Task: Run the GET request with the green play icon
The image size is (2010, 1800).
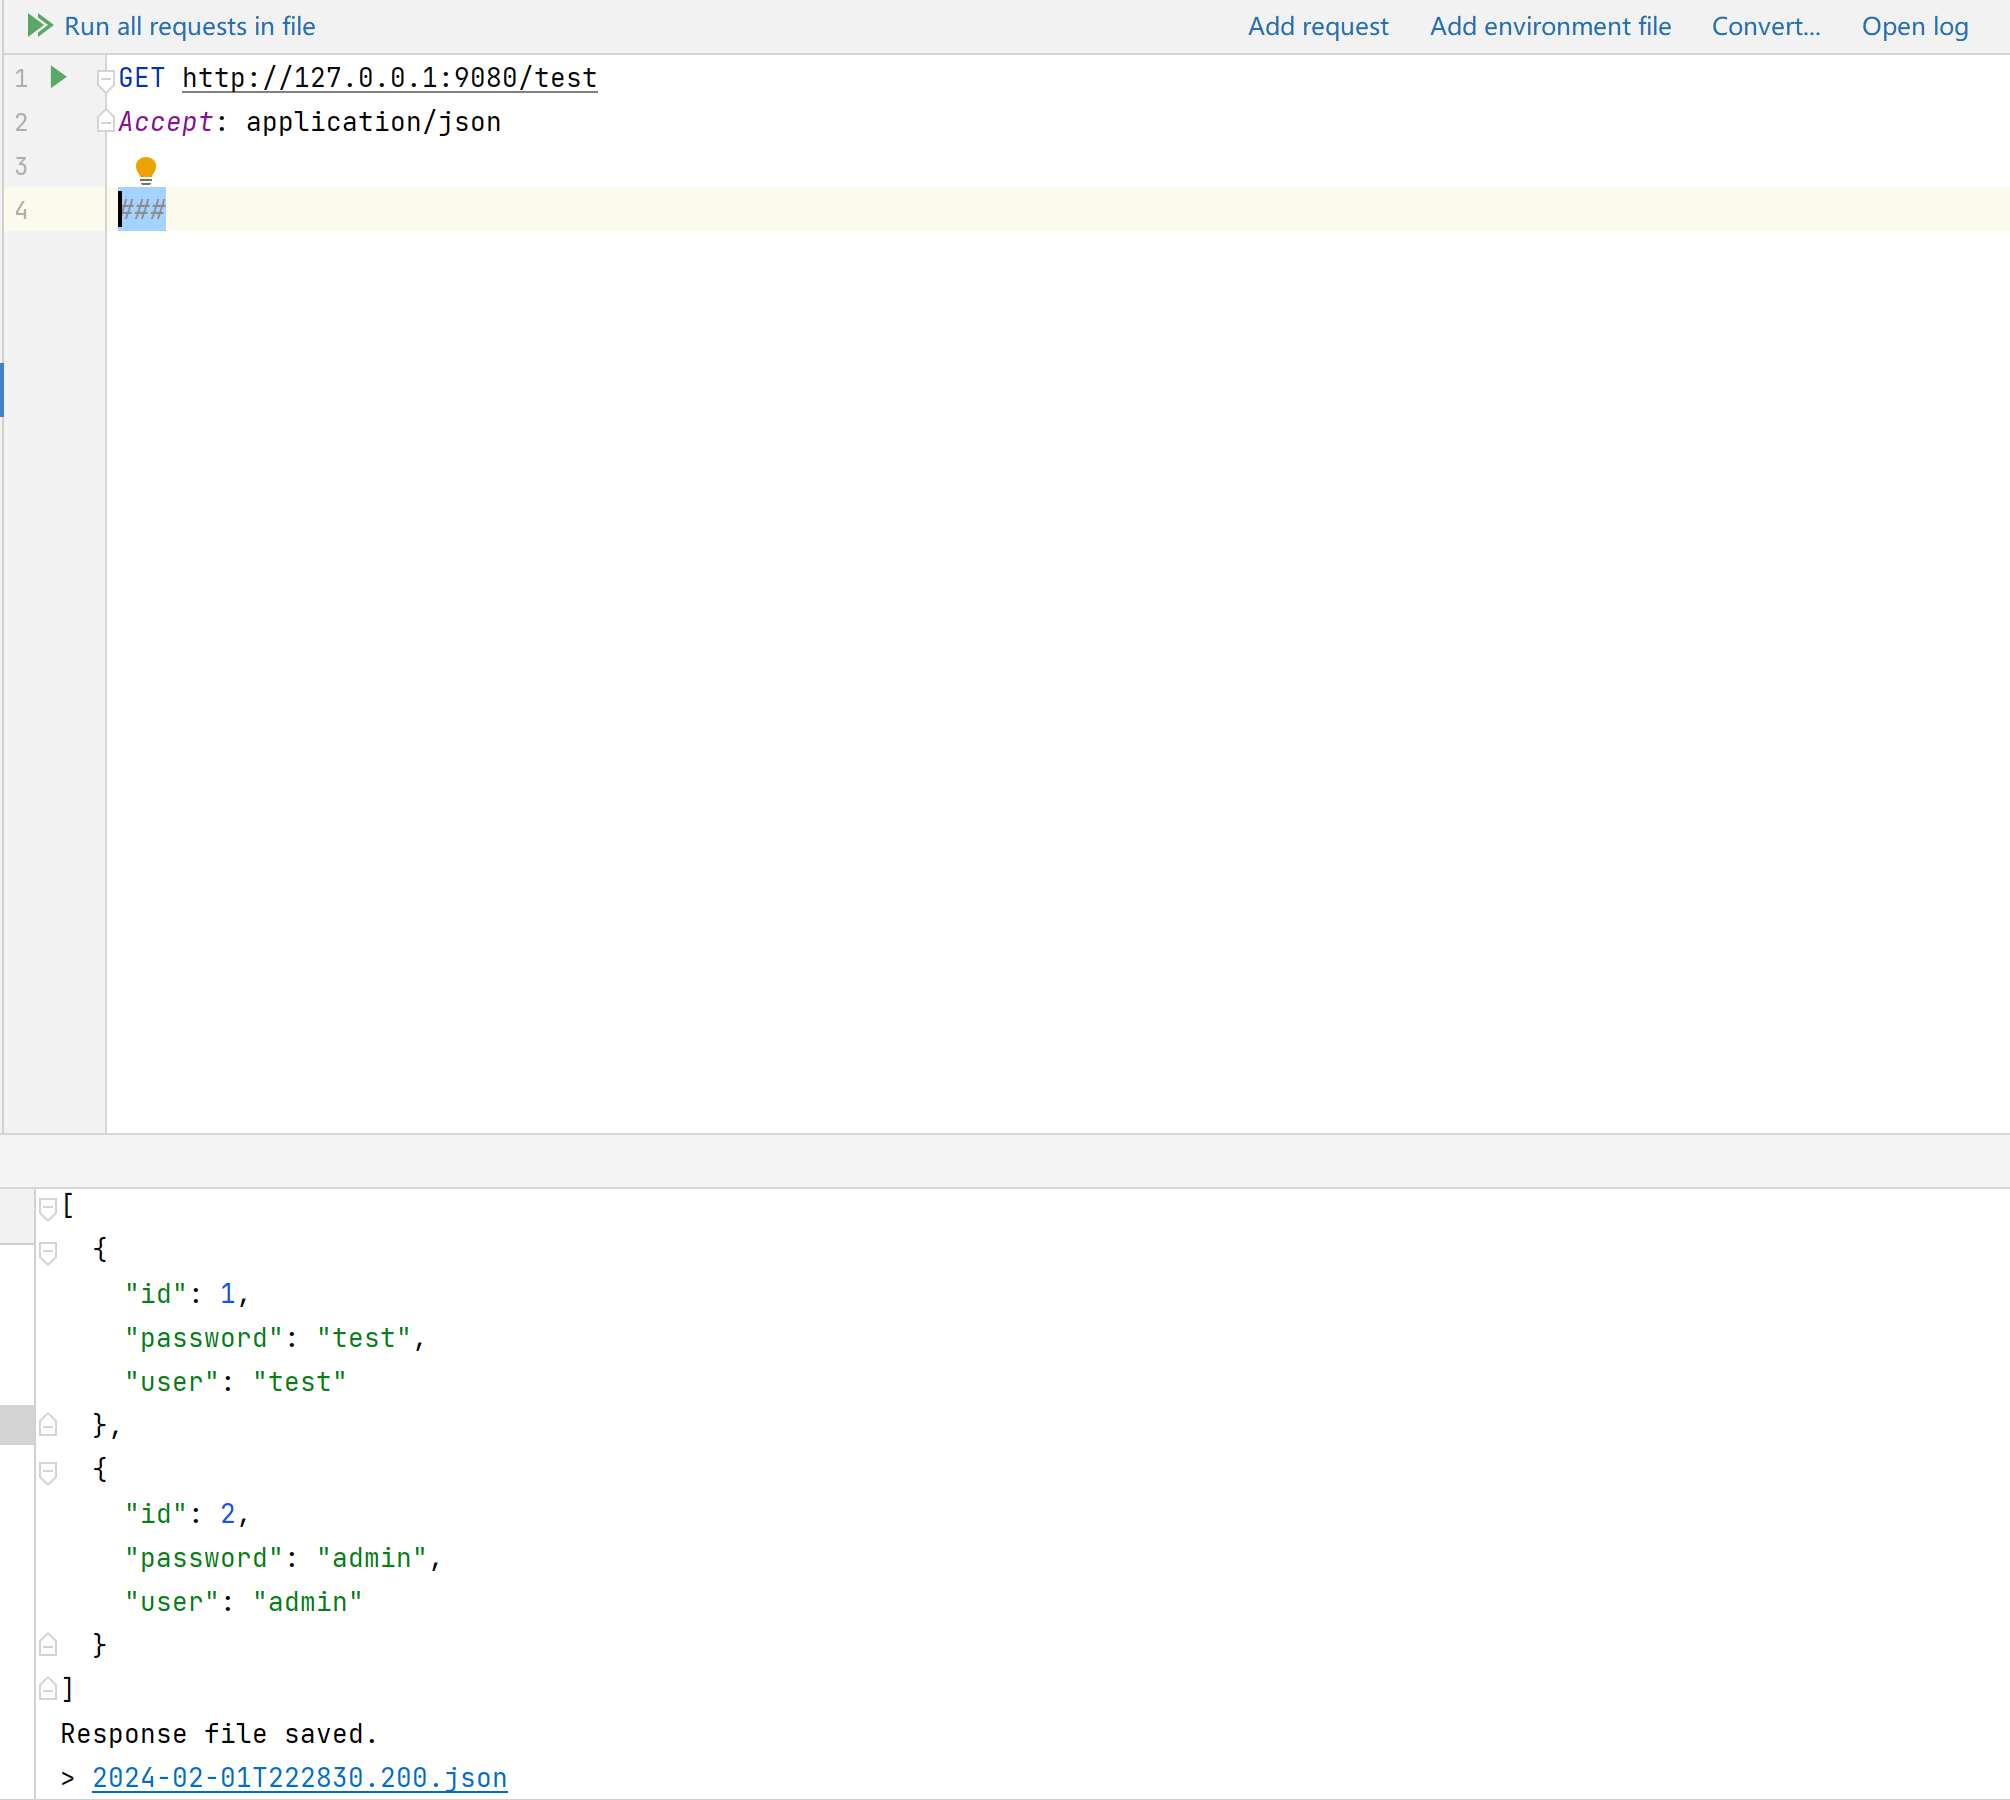Action: pos(58,77)
